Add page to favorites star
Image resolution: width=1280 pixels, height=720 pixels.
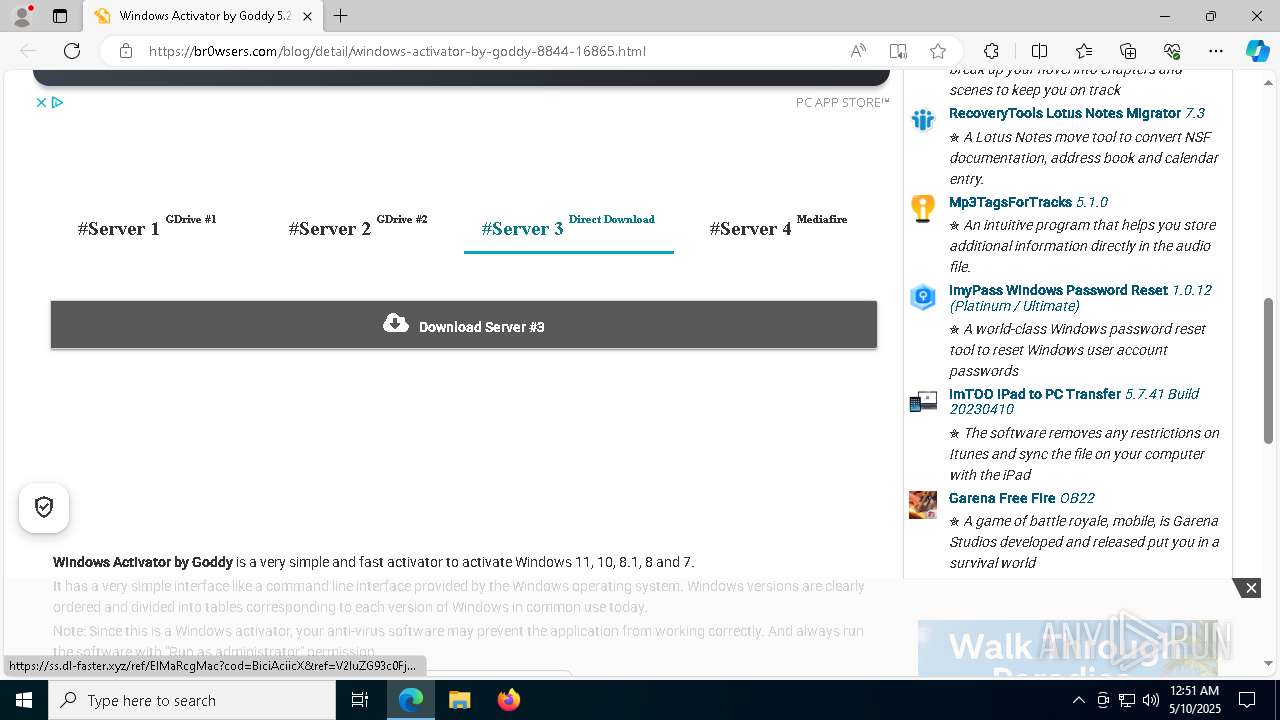click(938, 51)
